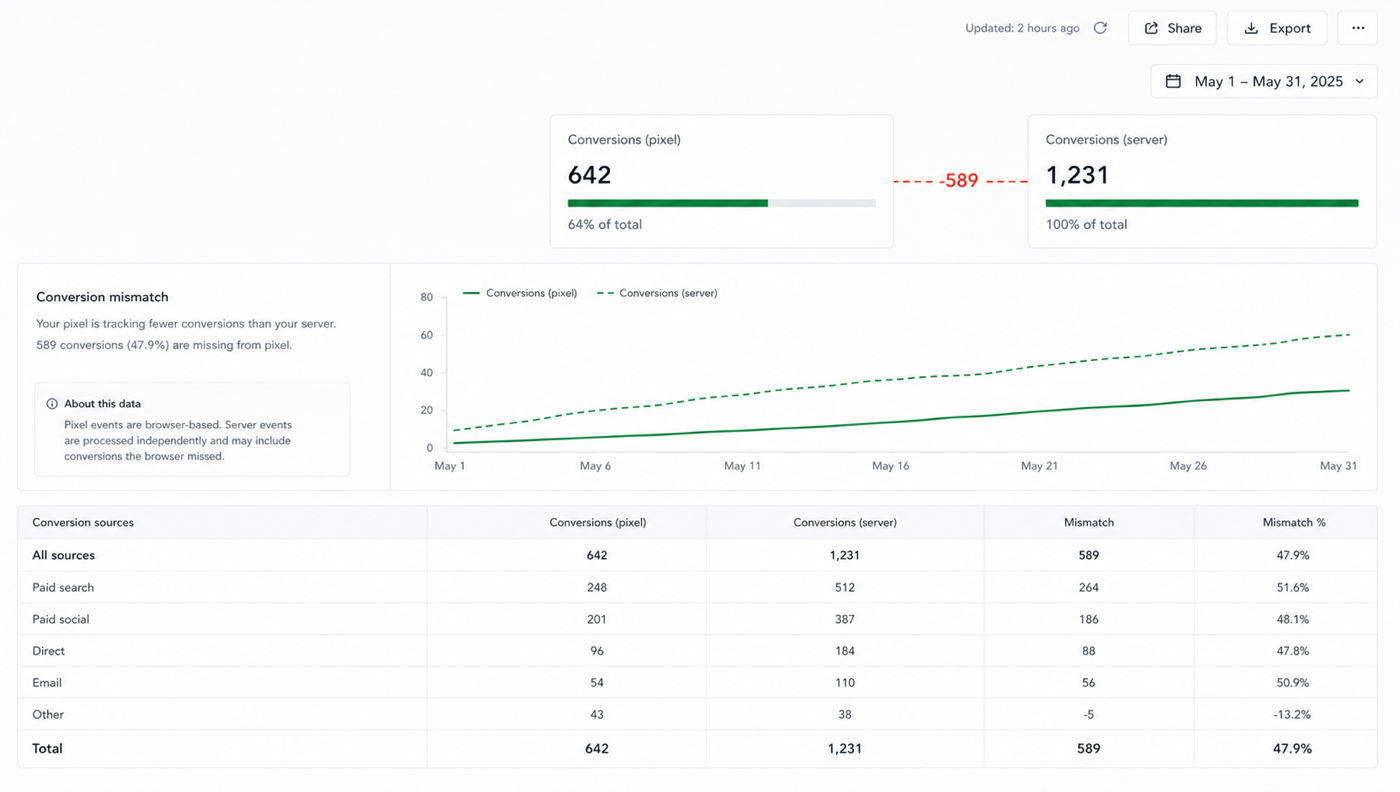Click the 38 server value for Other

tap(845, 715)
